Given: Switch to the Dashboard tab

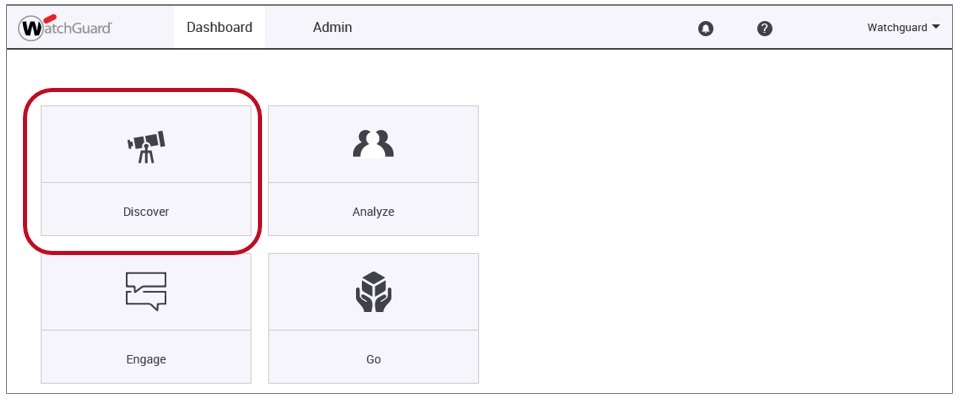Looking at the screenshot, I should tap(219, 27).
